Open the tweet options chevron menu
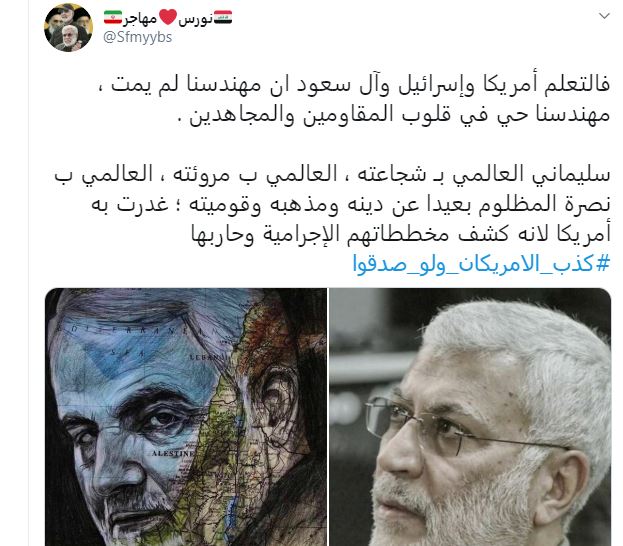The image size is (623, 546). 604,16
